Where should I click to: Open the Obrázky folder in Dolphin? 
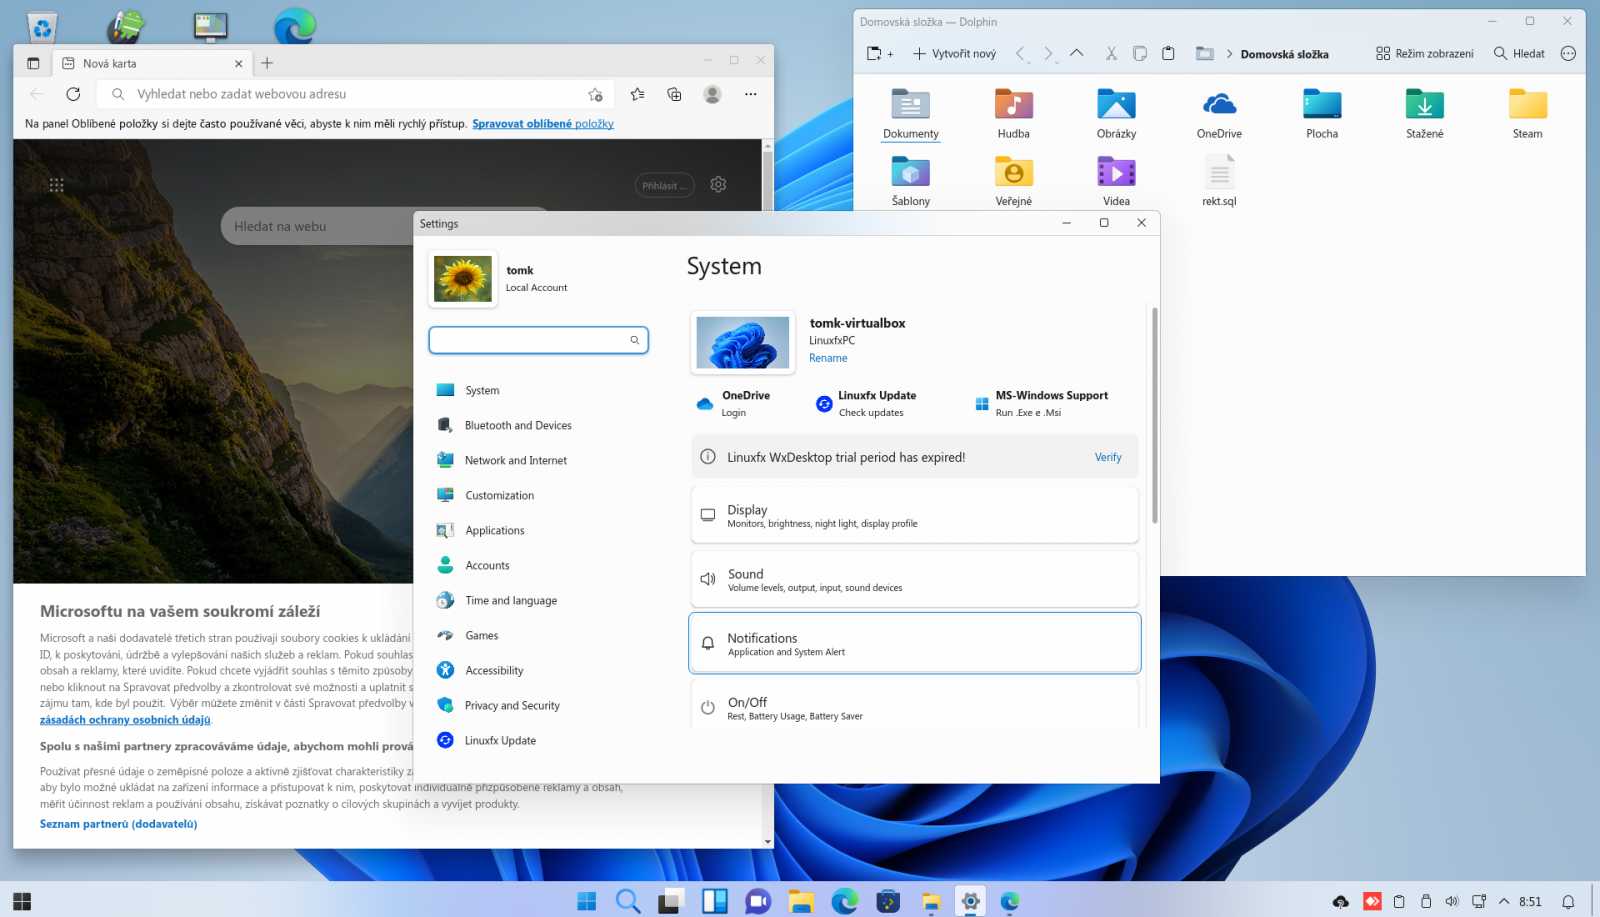click(1116, 113)
